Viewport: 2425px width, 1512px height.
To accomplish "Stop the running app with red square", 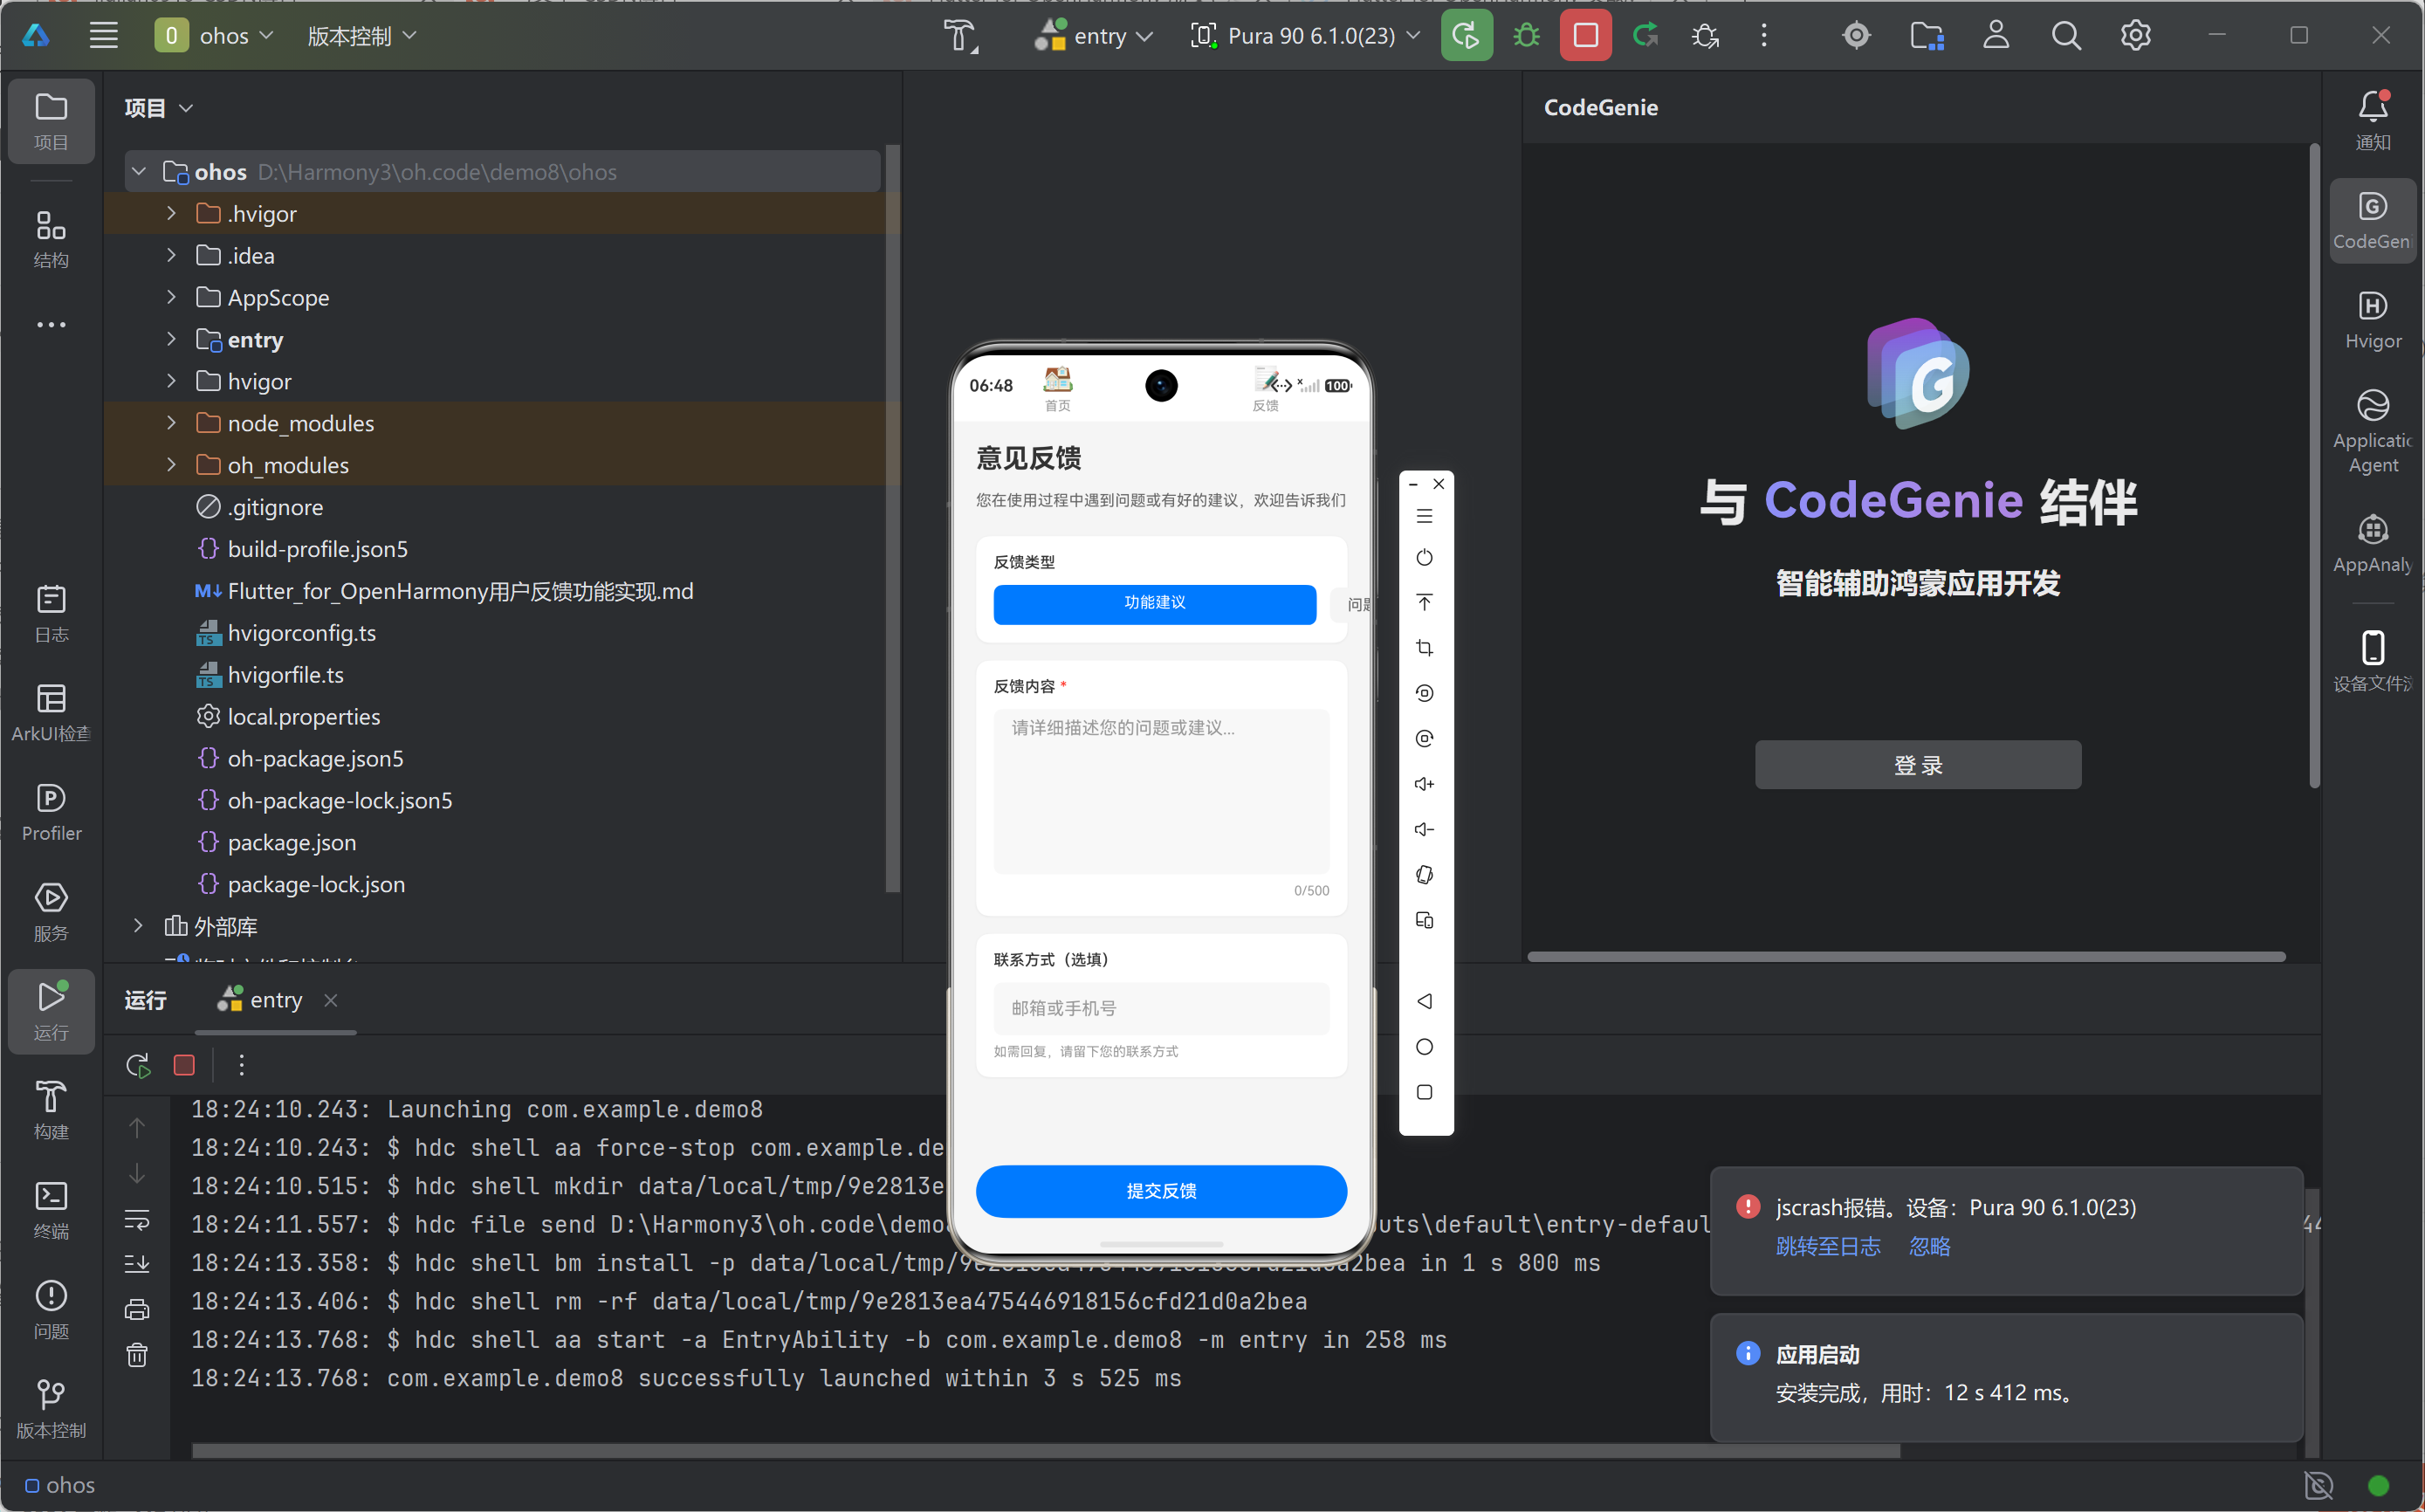I will pos(1585,36).
